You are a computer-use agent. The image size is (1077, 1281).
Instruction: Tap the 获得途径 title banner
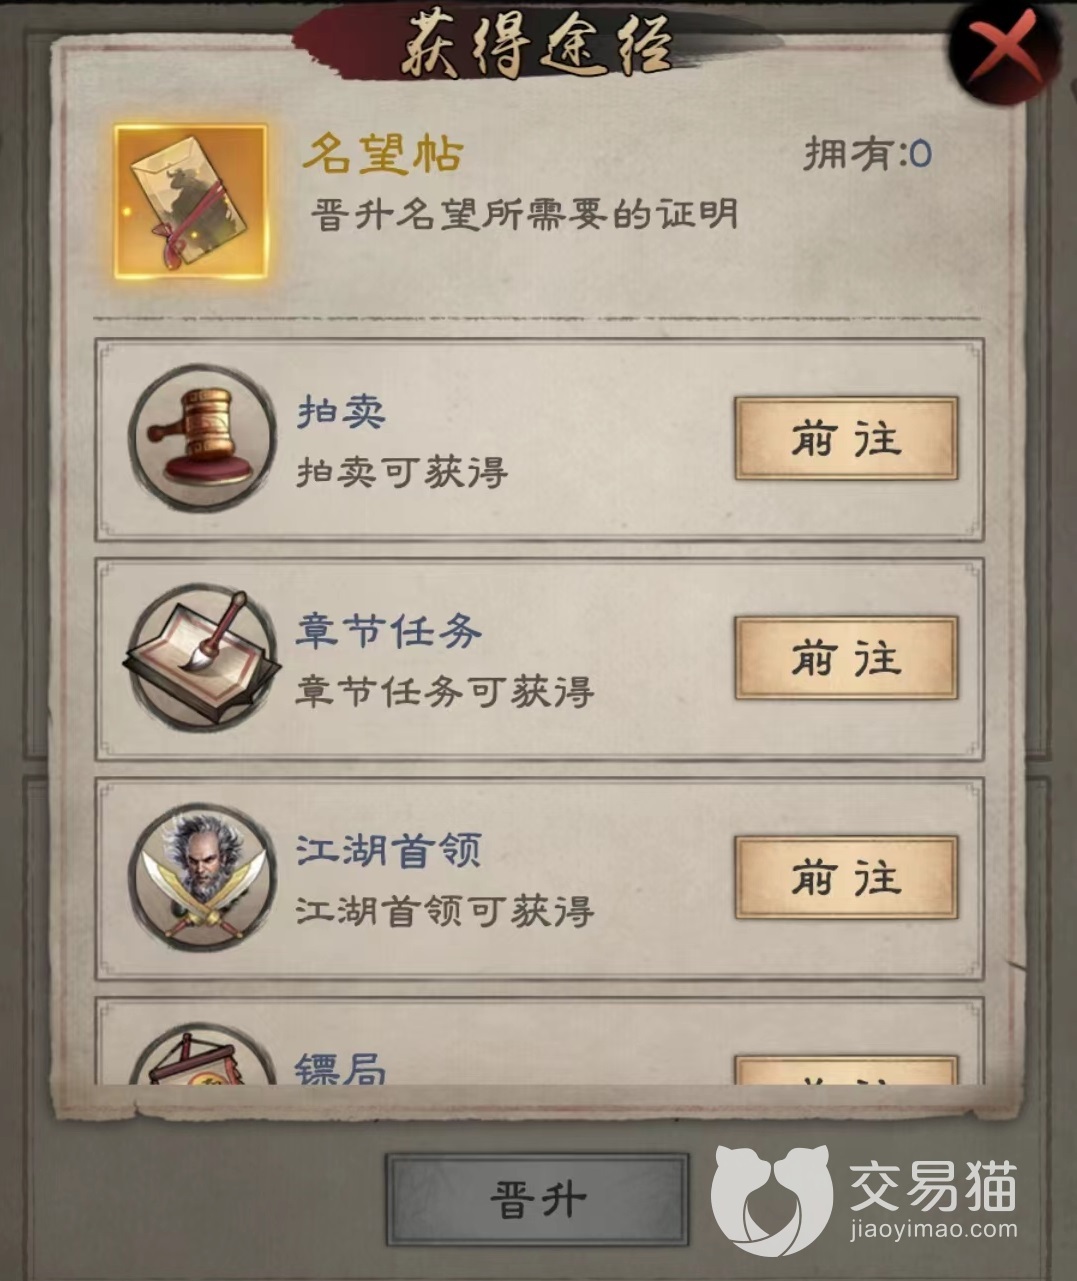pos(537,45)
